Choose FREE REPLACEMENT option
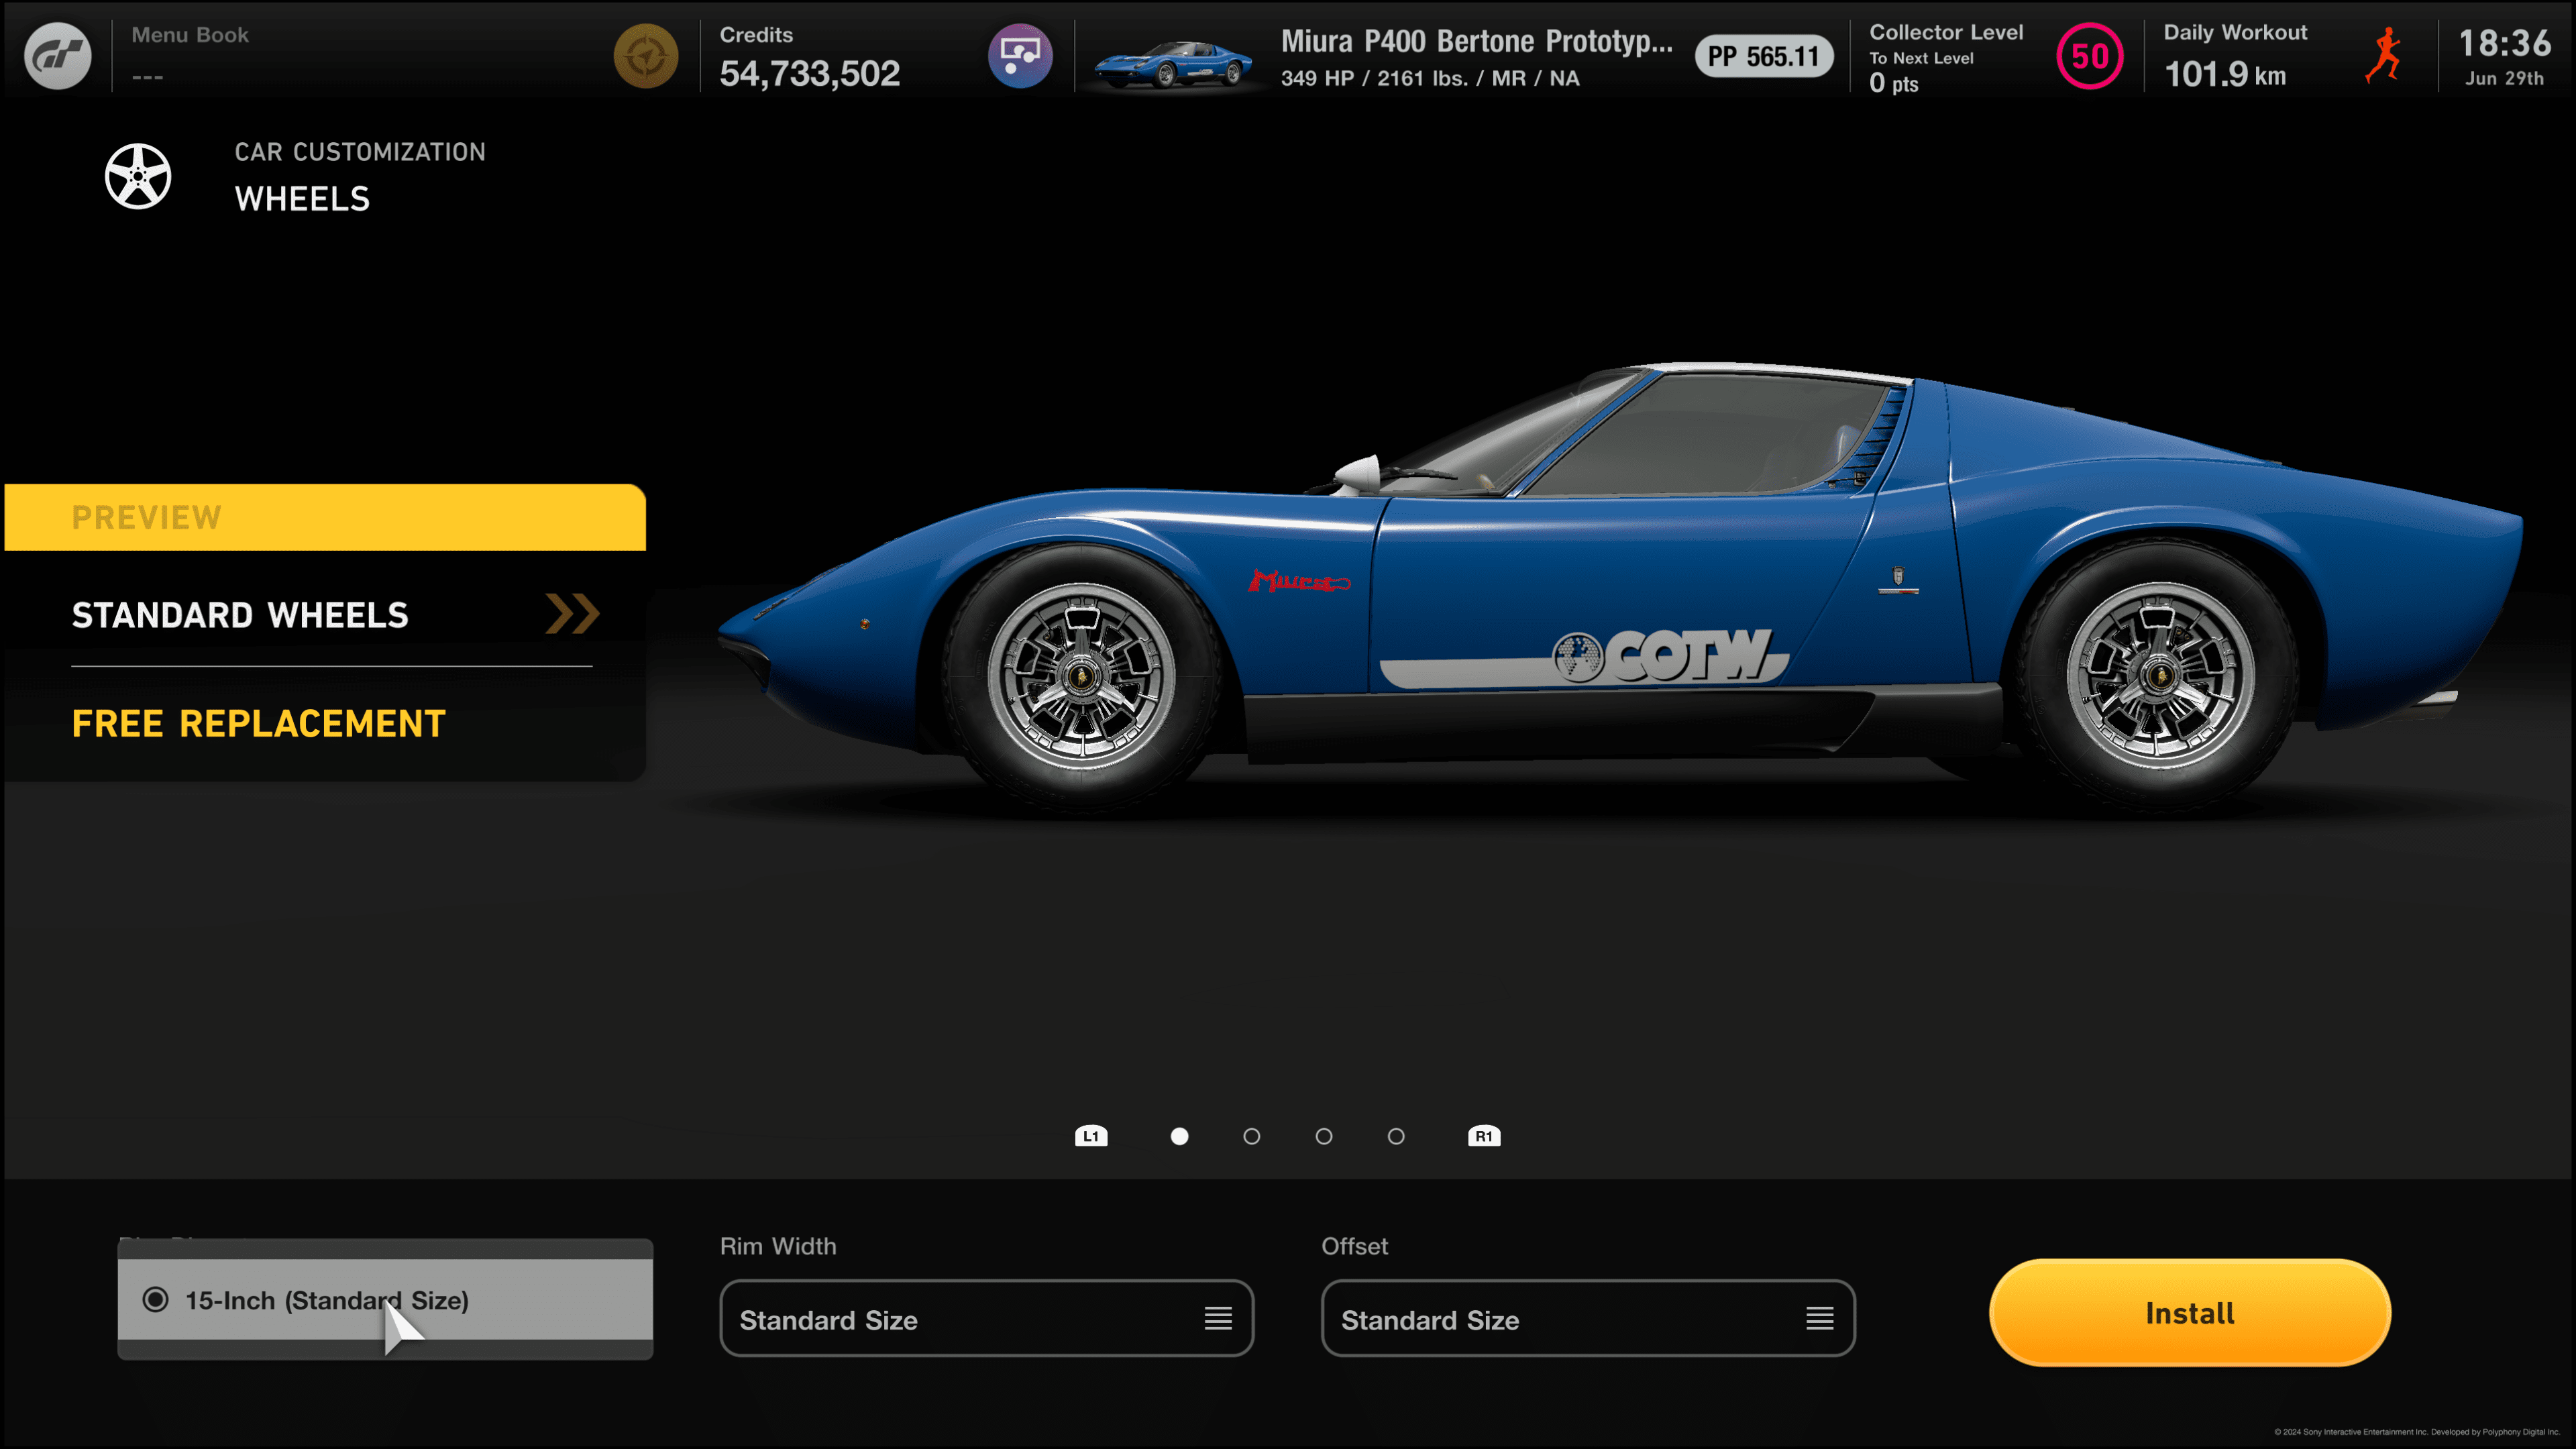 (258, 723)
